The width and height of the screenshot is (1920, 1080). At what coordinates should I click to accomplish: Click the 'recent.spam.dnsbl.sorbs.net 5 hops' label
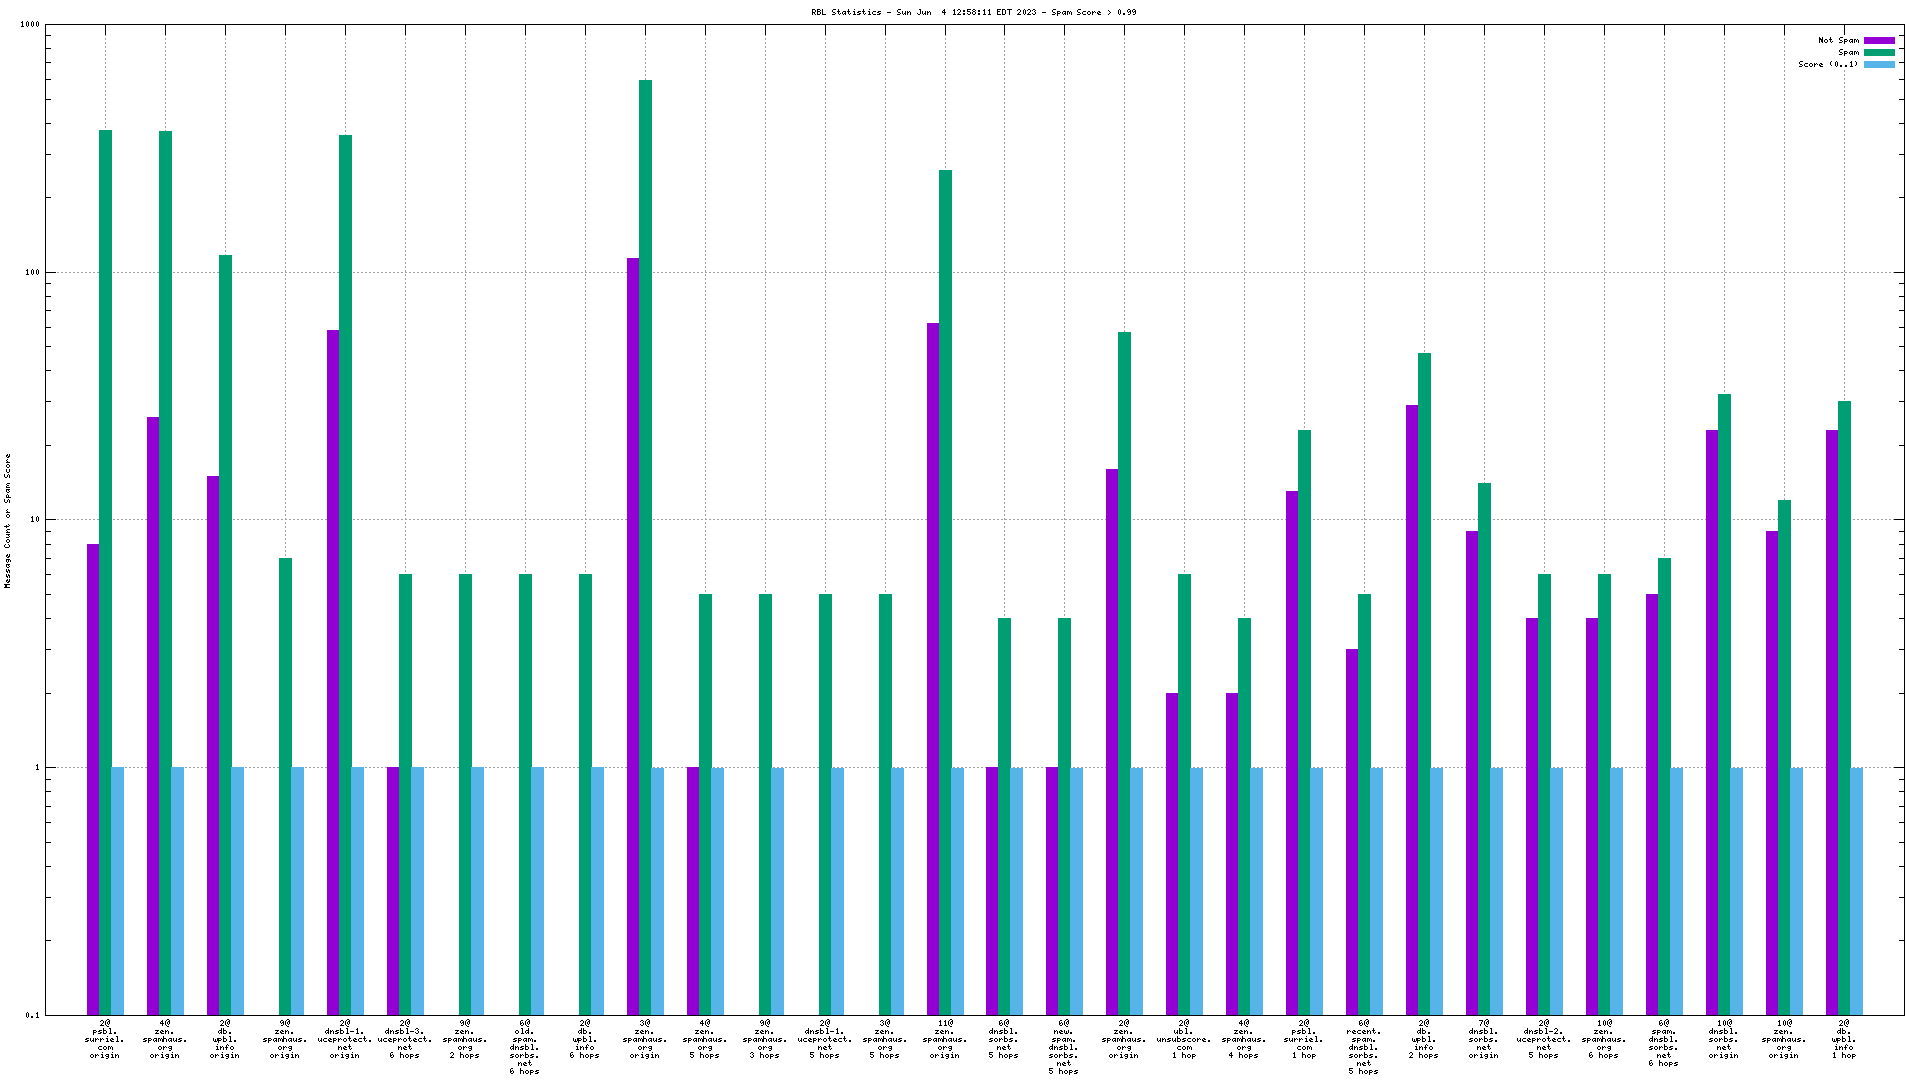[1363, 1047]
